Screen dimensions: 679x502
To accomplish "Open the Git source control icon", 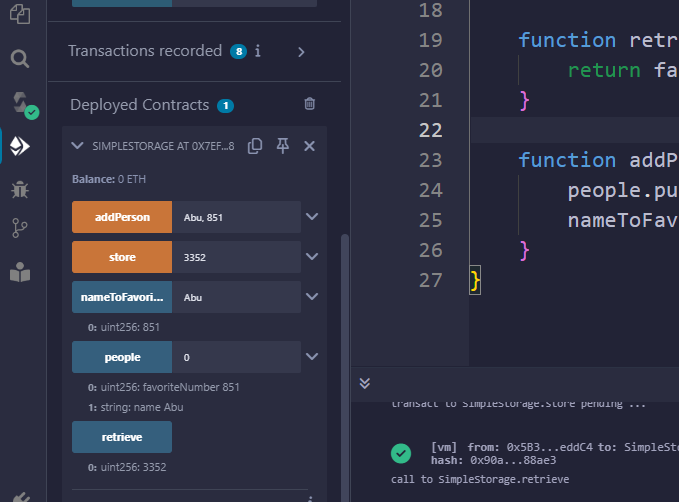I will 19,229.
